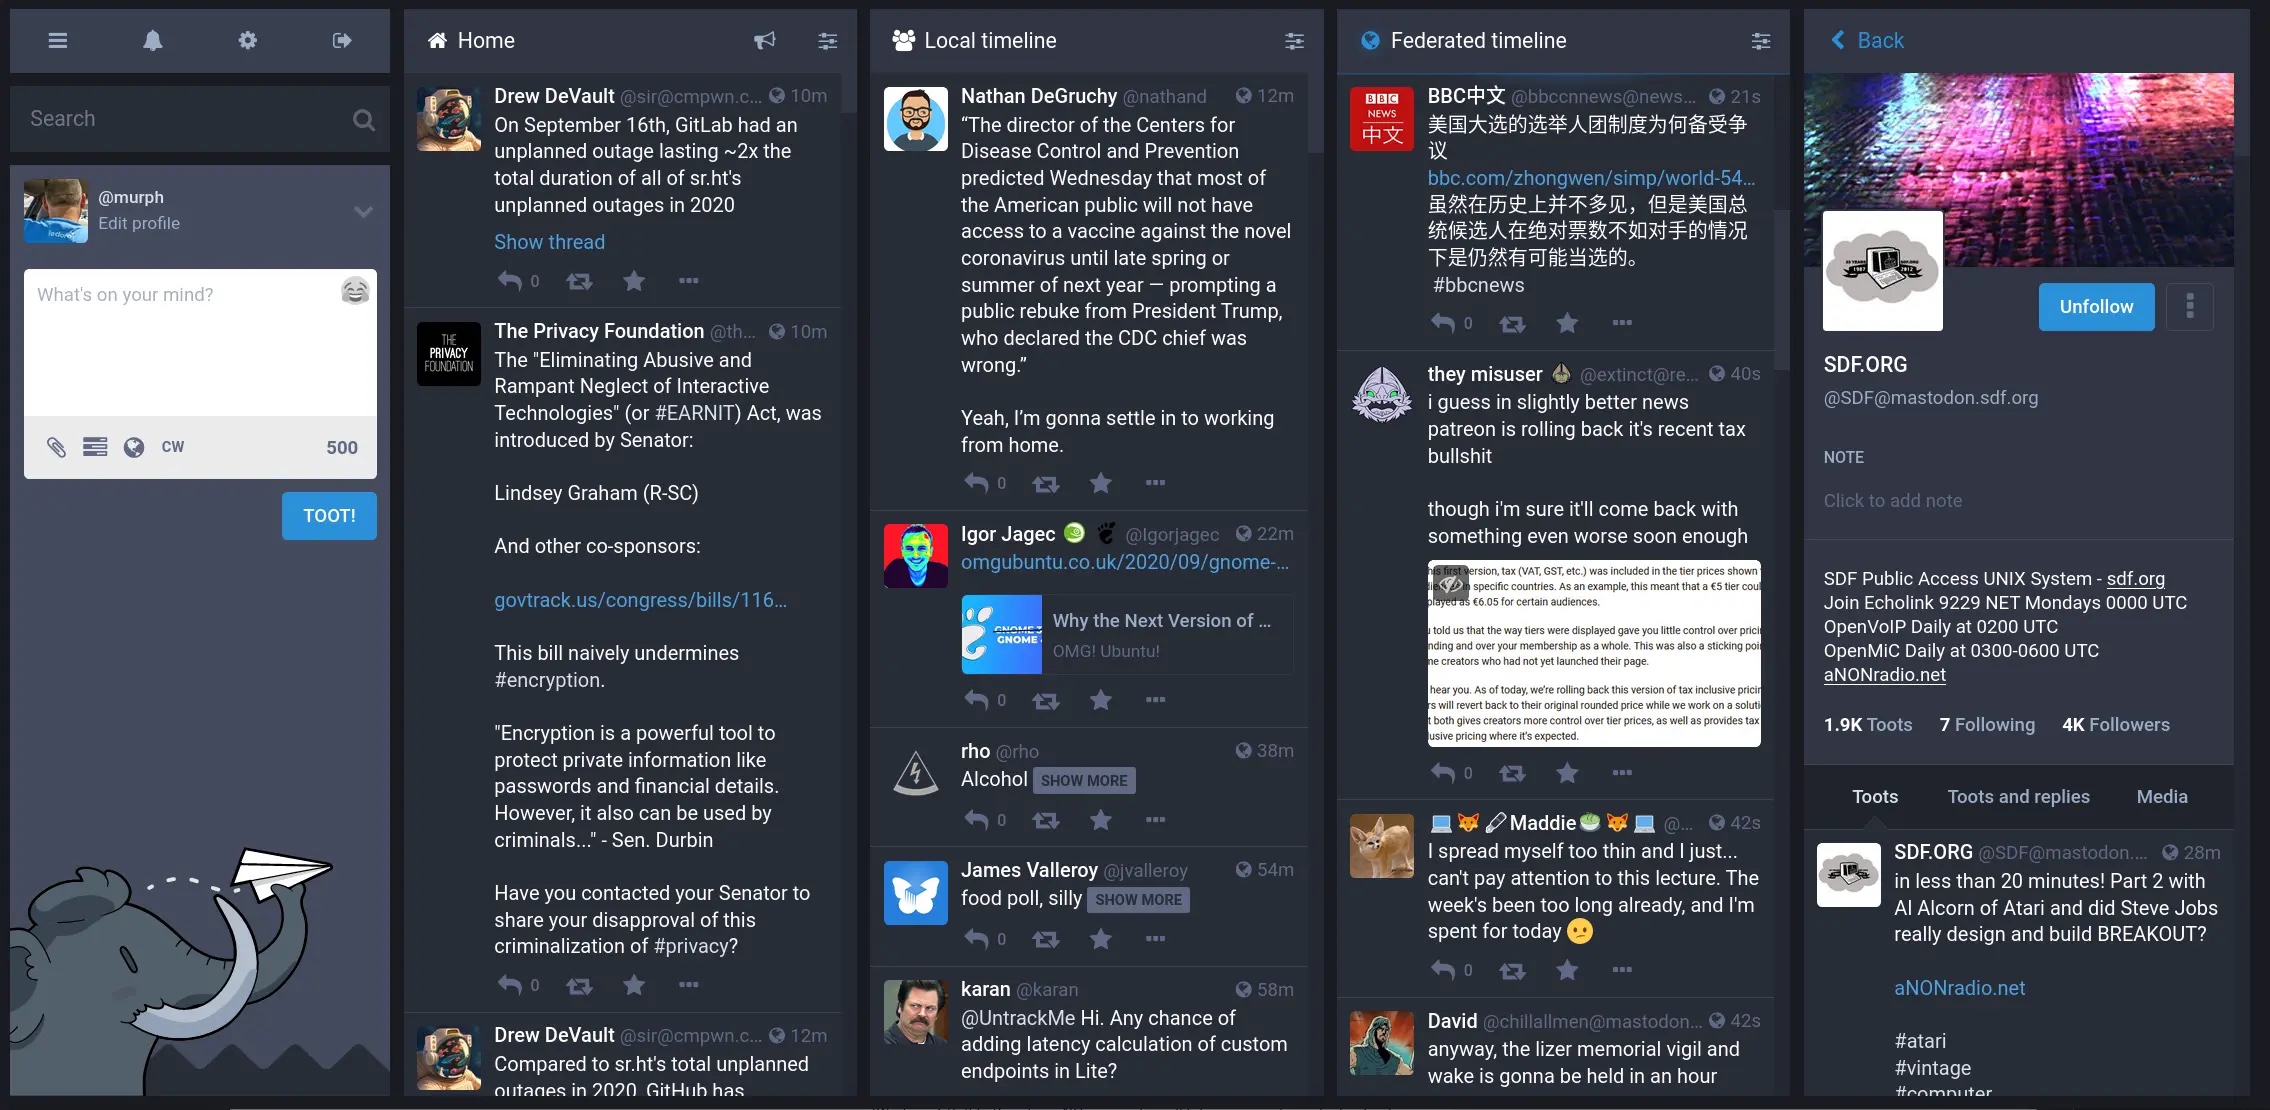Click the settings gear icon in sidebar

[x=246, y=39]
